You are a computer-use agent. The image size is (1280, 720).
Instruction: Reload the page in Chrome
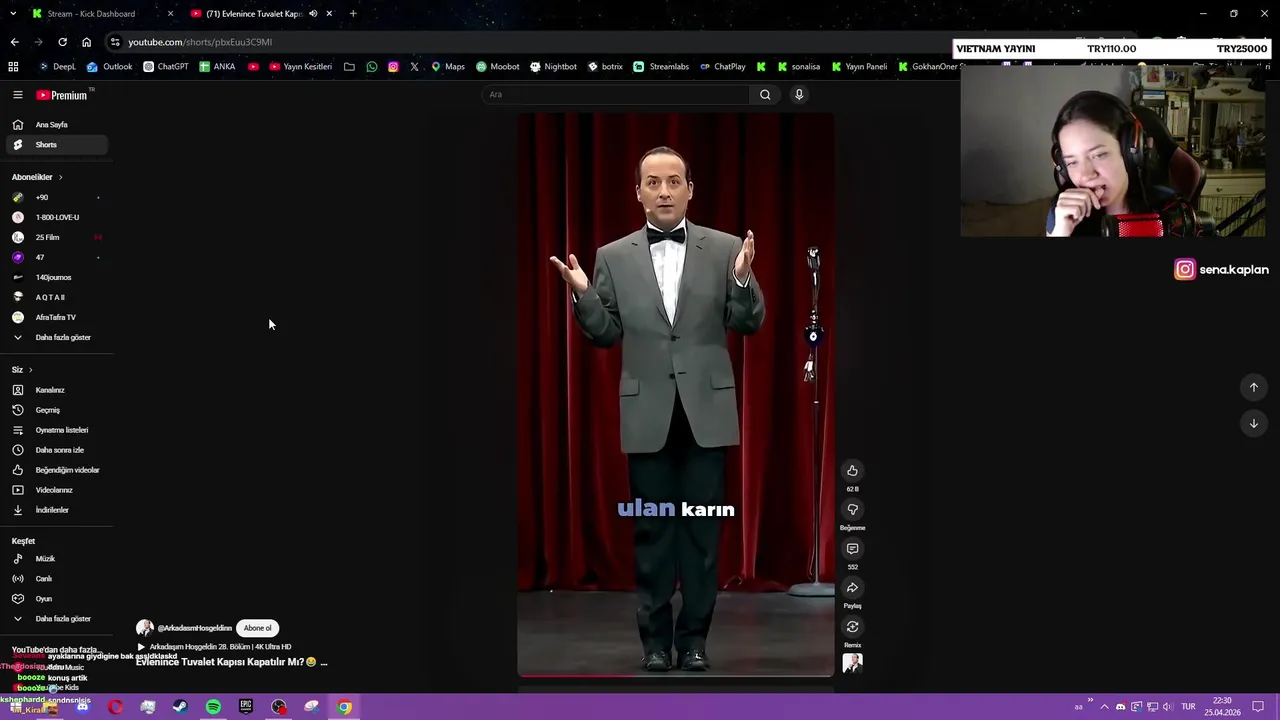click(62, 42)
